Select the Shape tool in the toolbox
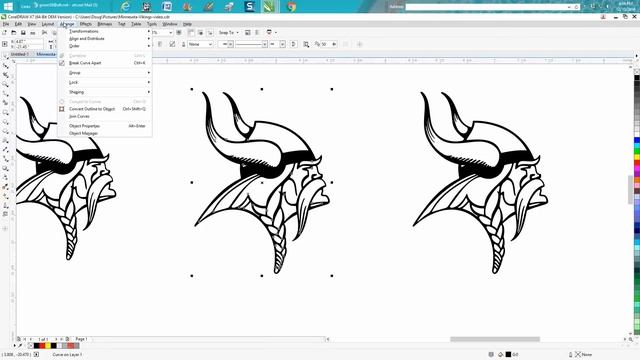Viewport: 640px width, 360px height. pyautogui.click(x=5, y=66)
